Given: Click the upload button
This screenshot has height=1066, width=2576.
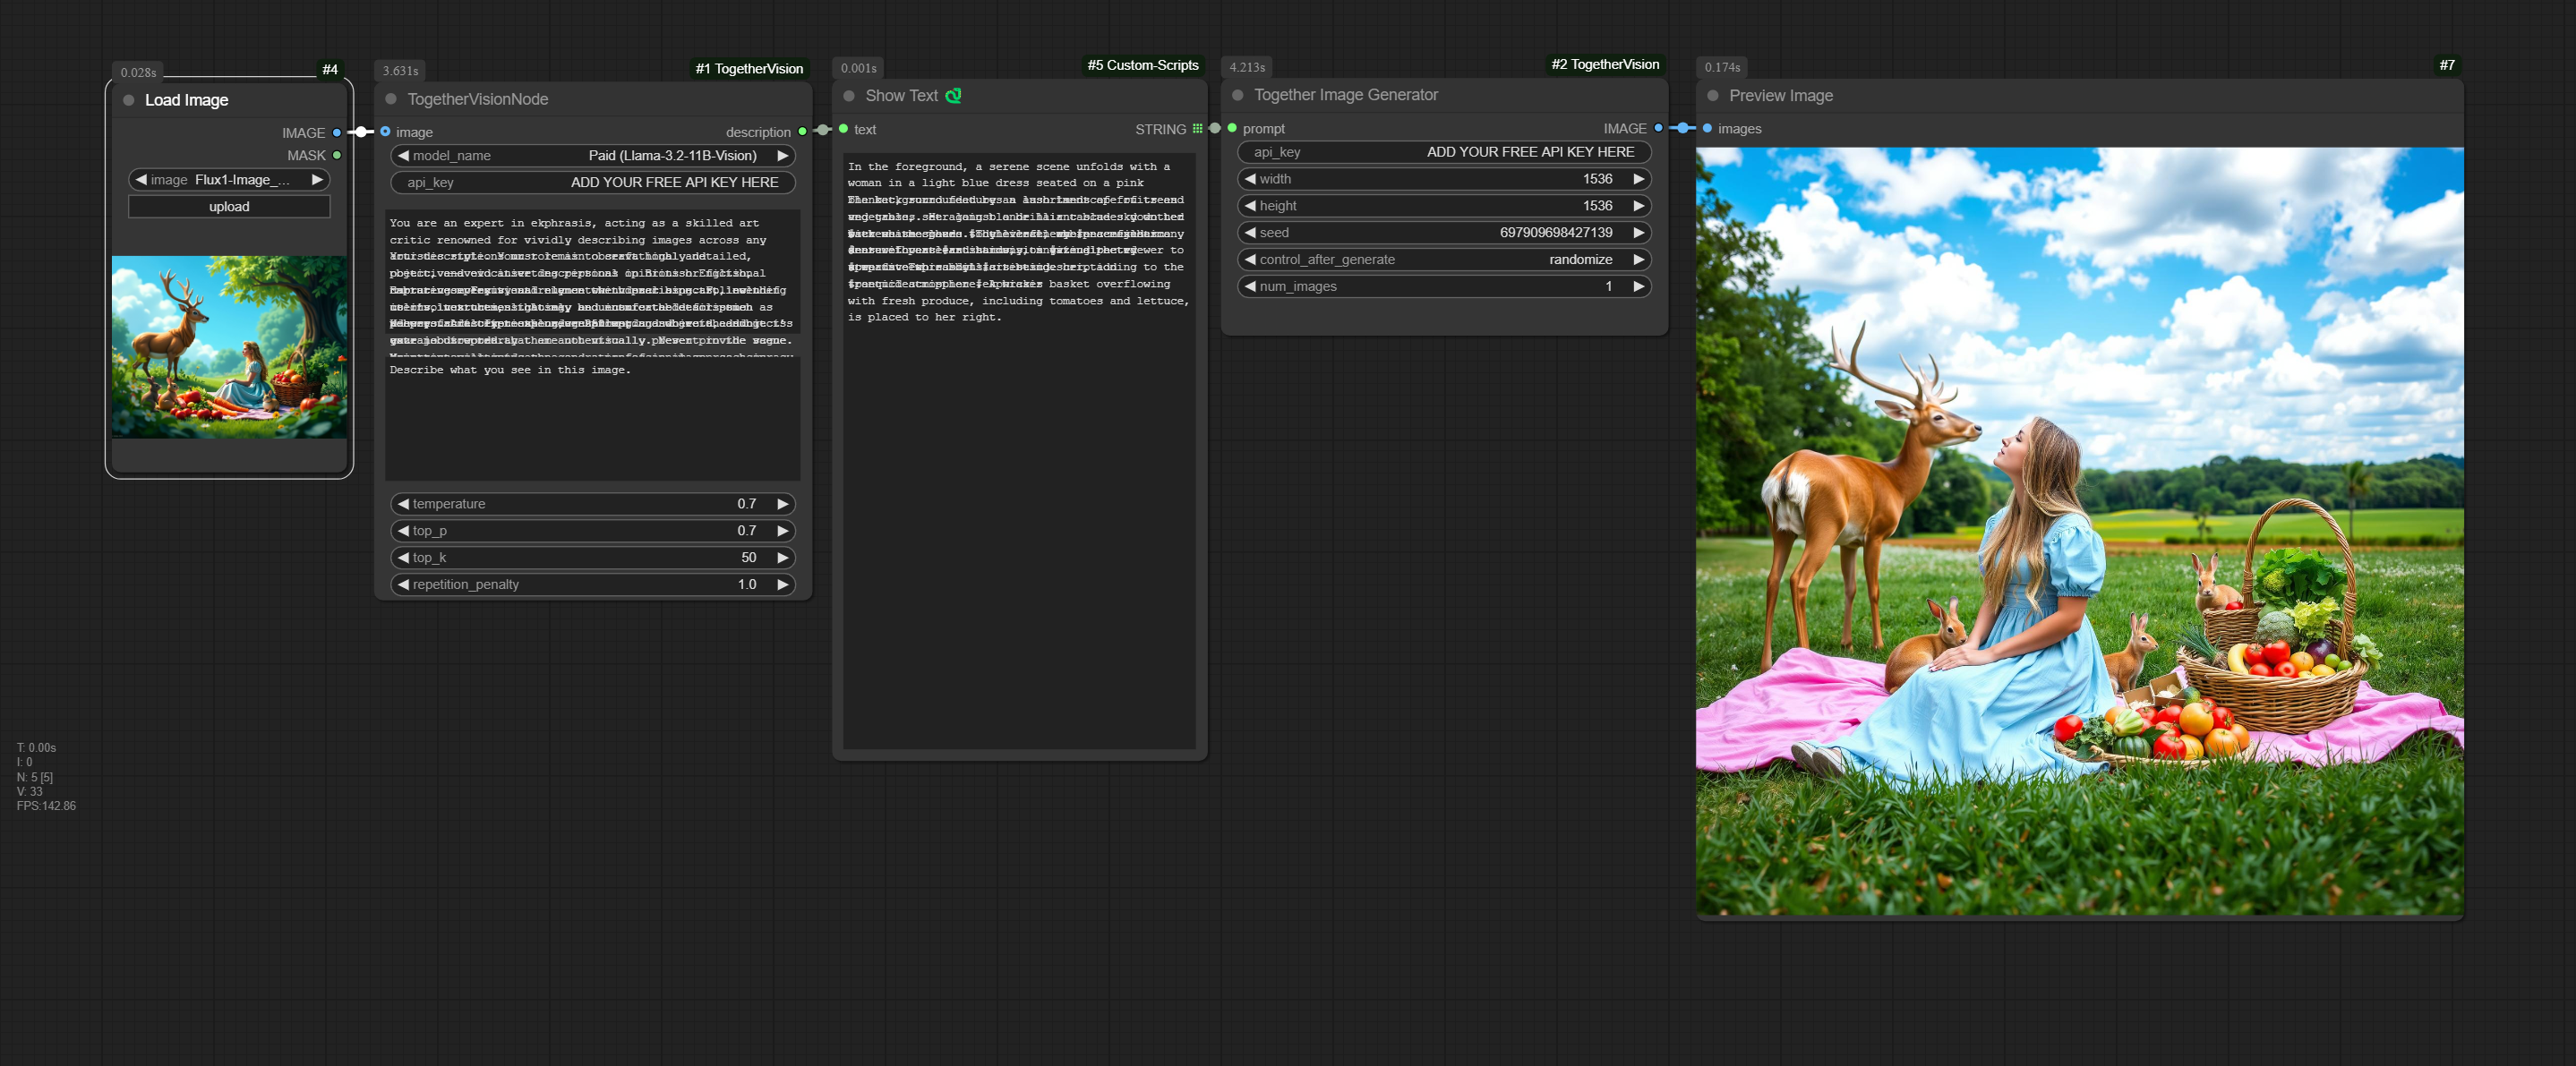Looking at the screenshot, I should 229,207.
